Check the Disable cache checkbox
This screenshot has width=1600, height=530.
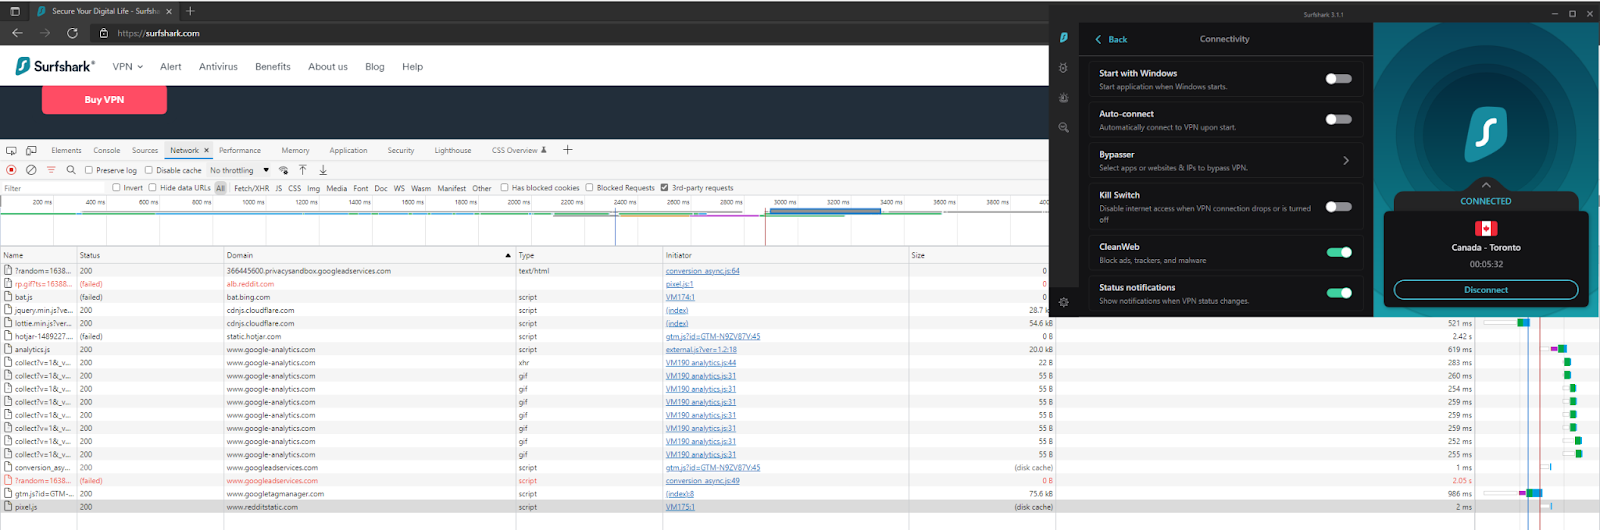(x=149, y=170)
